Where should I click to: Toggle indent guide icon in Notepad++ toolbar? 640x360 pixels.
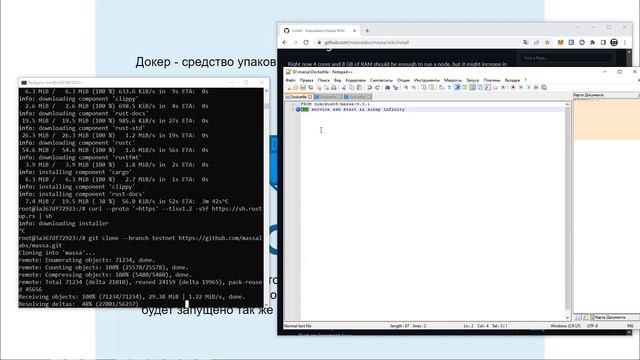458,87
